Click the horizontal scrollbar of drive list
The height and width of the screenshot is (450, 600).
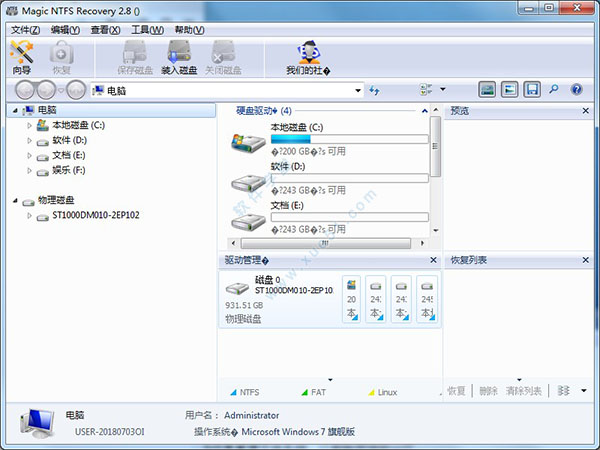coord(325,243)
